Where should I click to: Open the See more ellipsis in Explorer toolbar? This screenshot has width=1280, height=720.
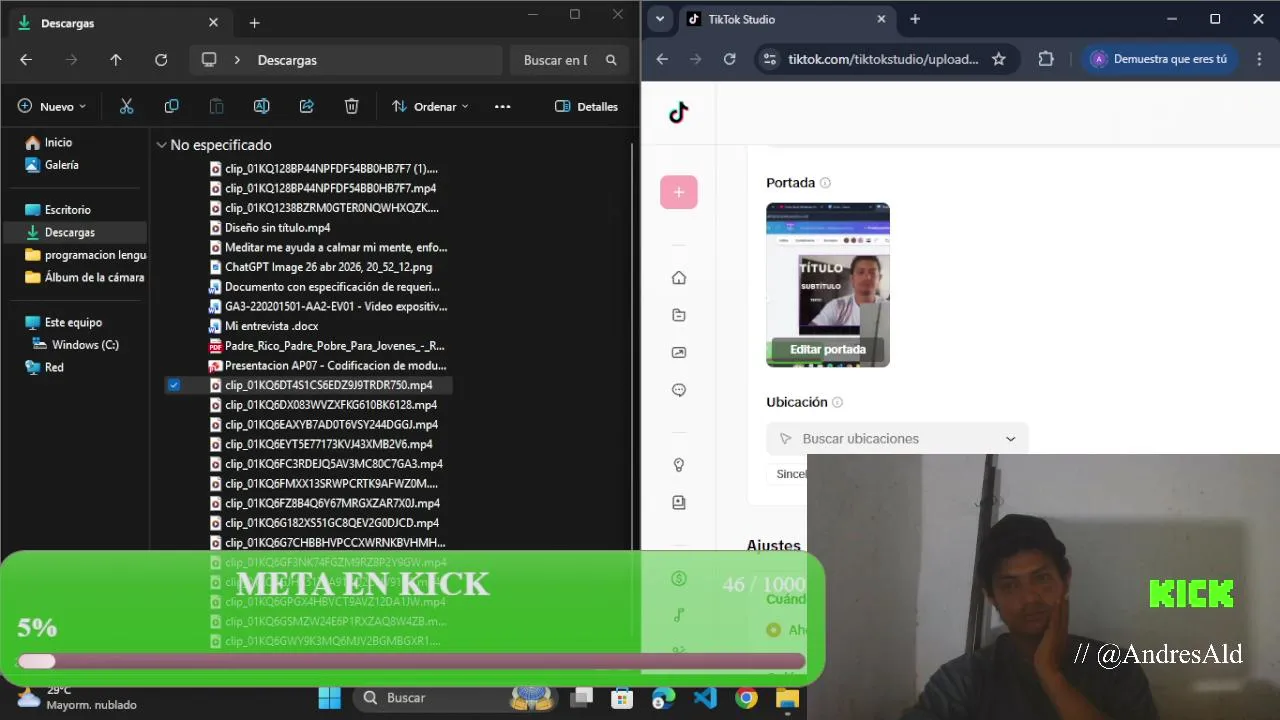click(502, 106)
